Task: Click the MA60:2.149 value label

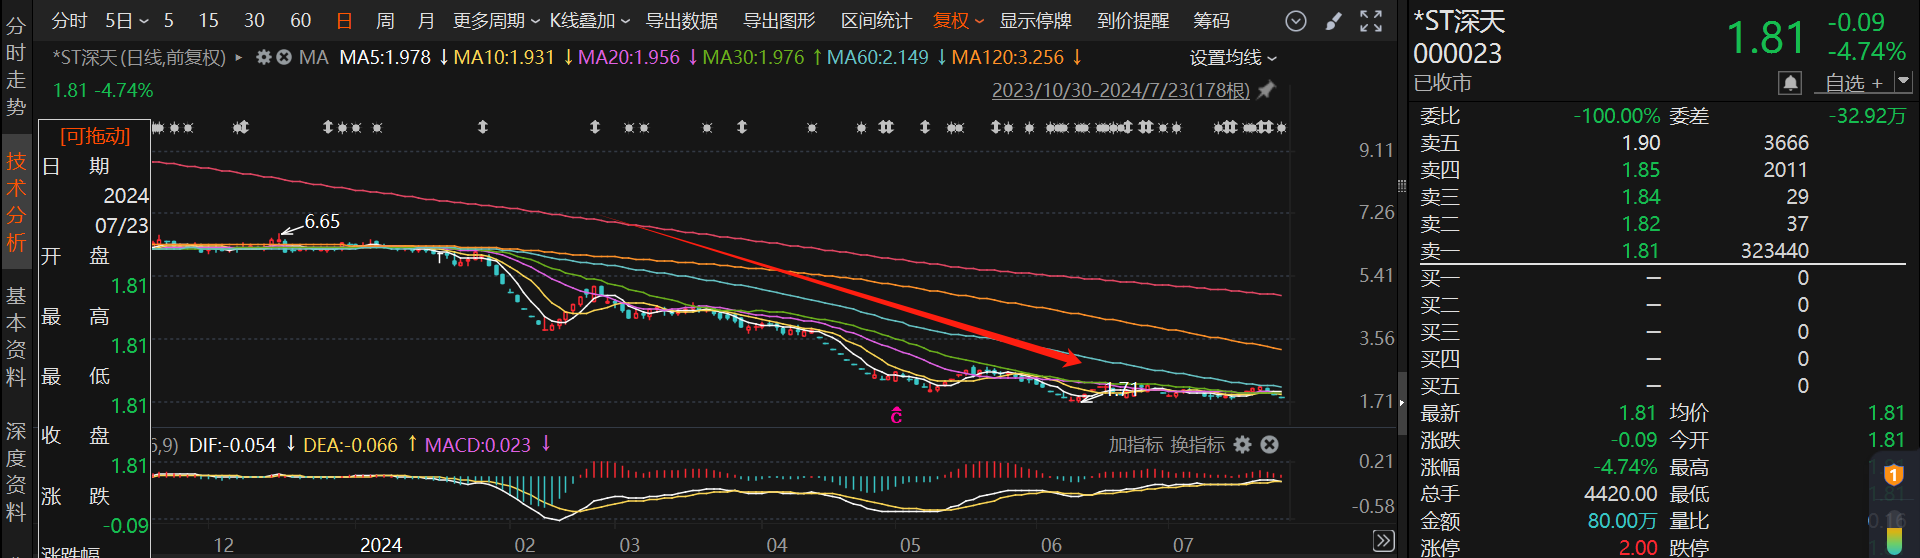Action: pyautogui.click(x=877, y=58)
